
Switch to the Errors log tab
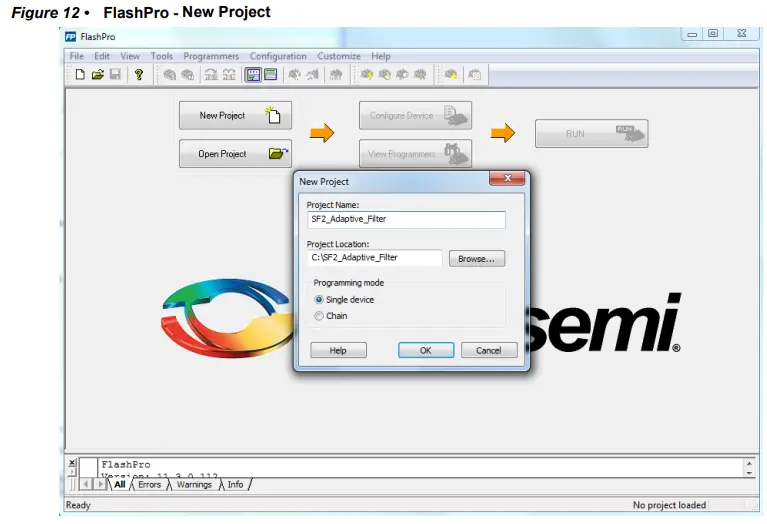(149, 484)
